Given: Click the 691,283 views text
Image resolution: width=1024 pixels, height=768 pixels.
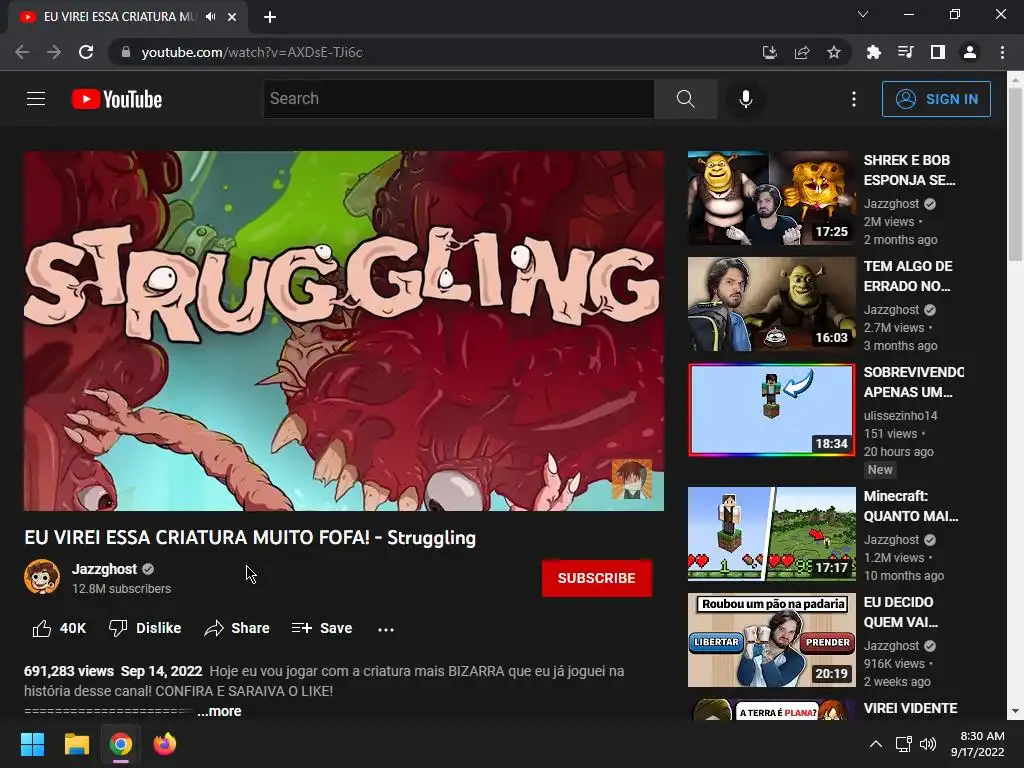Looking at the screenshot, I should [x=69, y=671].
